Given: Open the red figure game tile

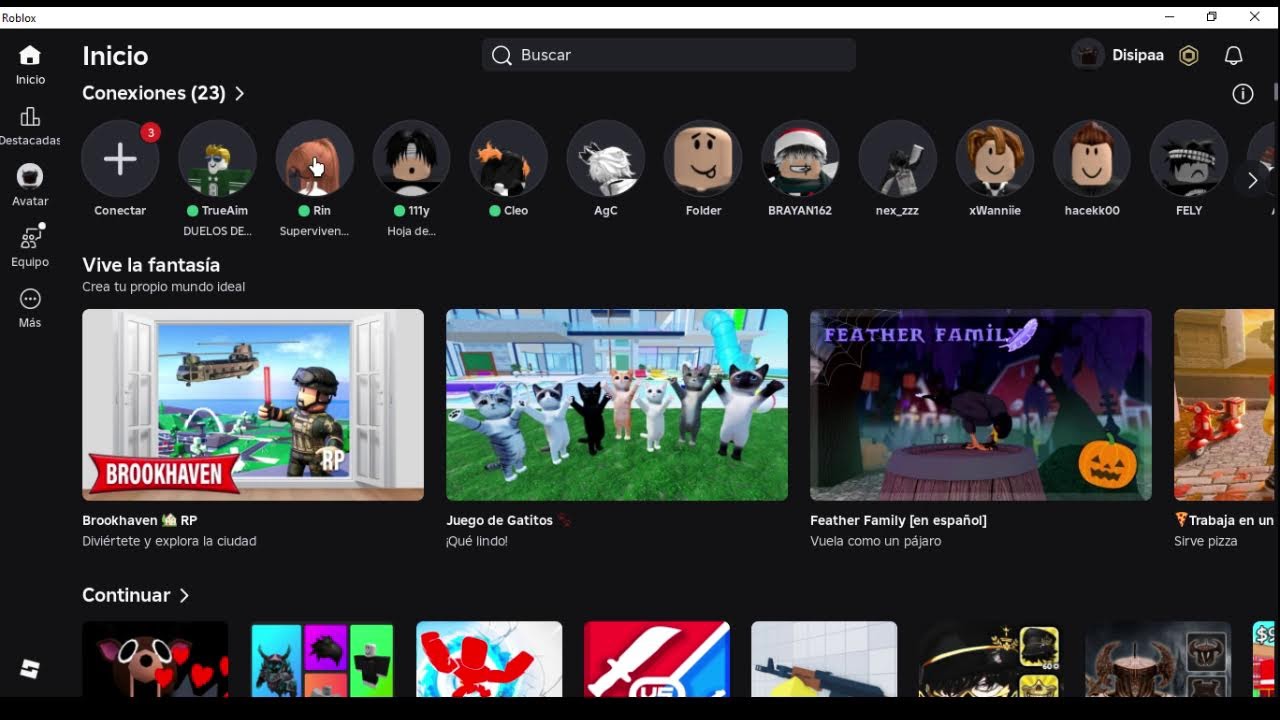Looking at the screenshot, I should (489, 659).
